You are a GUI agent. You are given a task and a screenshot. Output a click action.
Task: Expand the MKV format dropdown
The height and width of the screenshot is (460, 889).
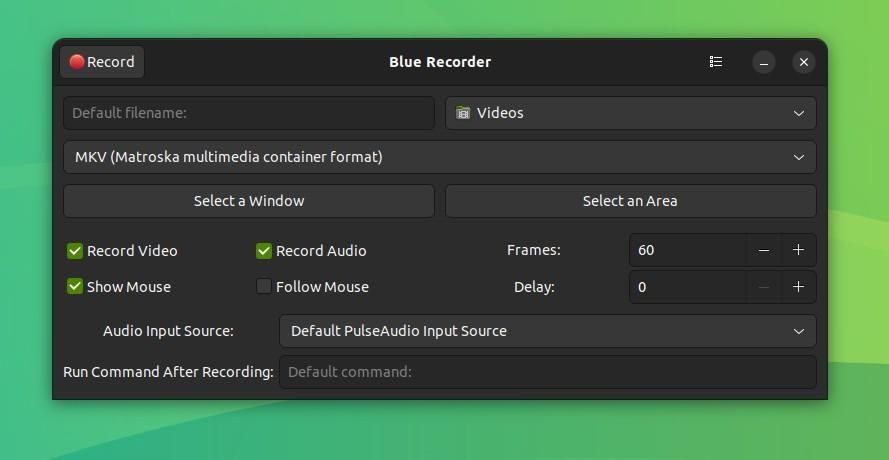pyautogui.click(x=439, y=157)
